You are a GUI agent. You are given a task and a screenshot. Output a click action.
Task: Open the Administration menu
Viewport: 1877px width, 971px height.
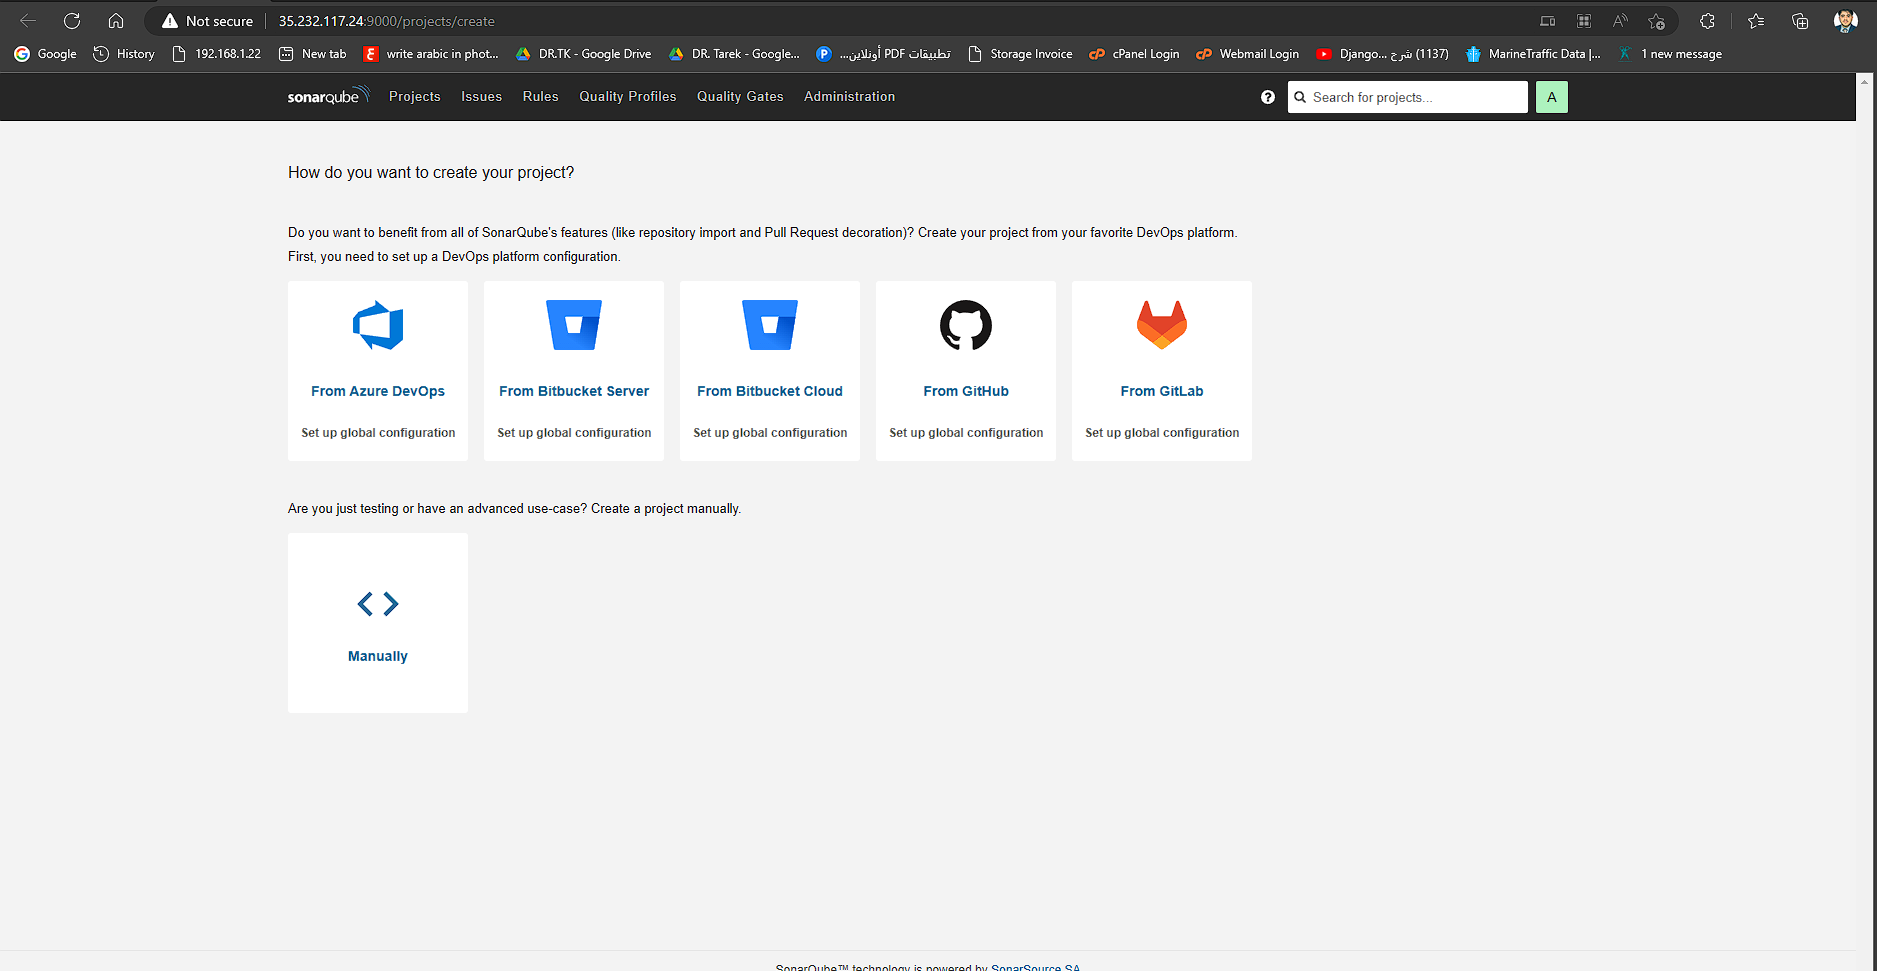[849, 96]
